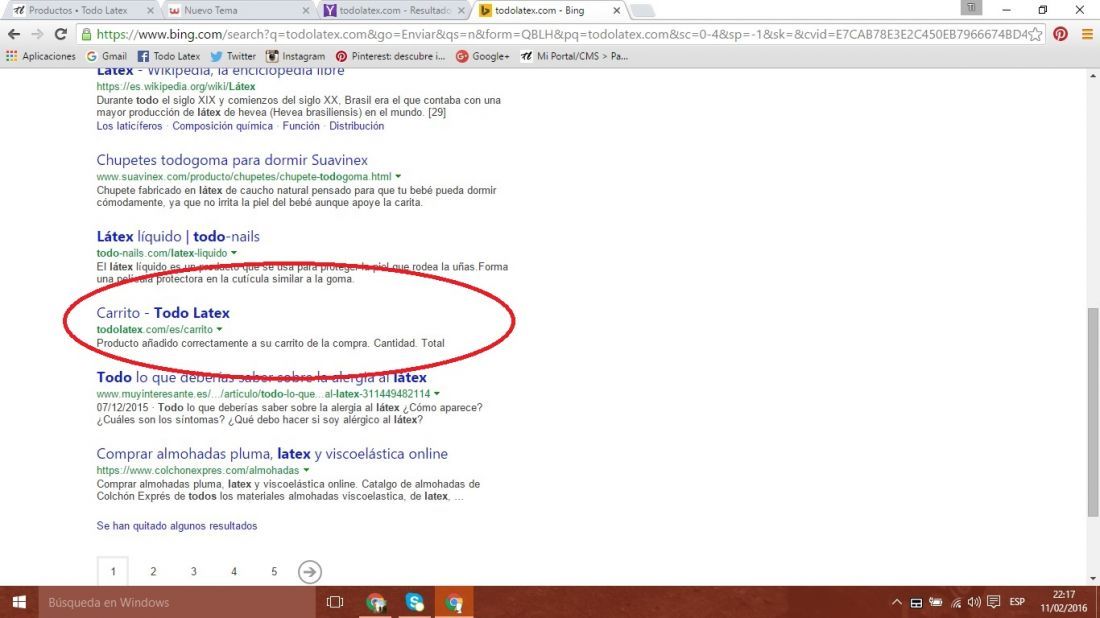Click the es.wikipedia.org/wiki/Látex URL
Screen dimensions: 1100x618
(x=176, y=86)
